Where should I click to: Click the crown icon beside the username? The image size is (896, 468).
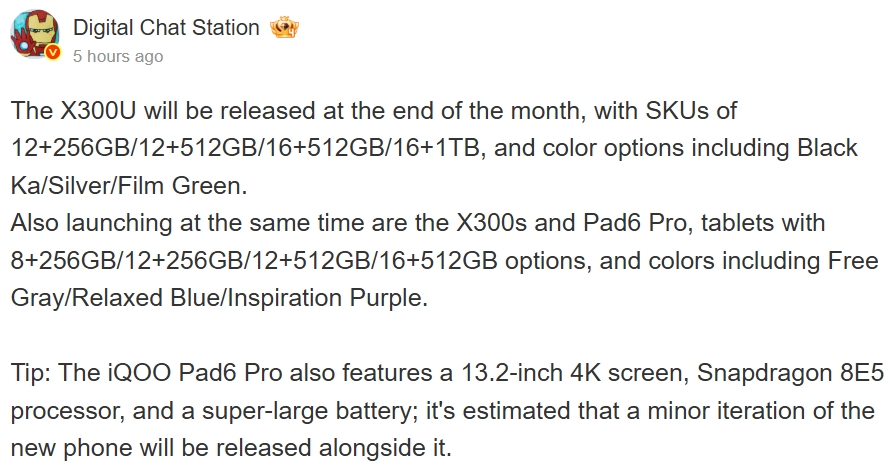pyautogui.click(x=285, y=27)
